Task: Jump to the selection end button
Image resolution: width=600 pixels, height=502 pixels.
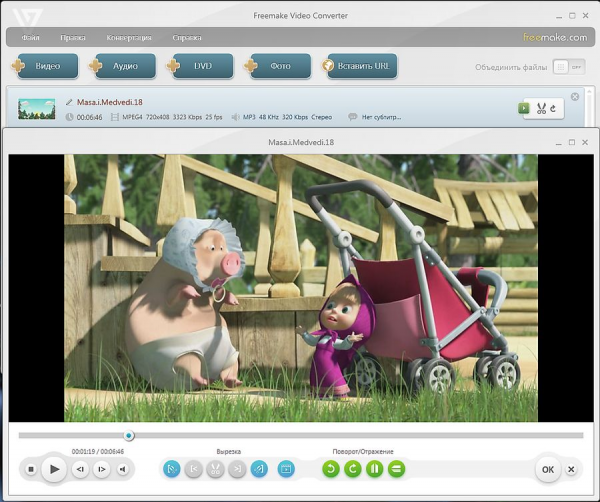Action: (237, 469)
